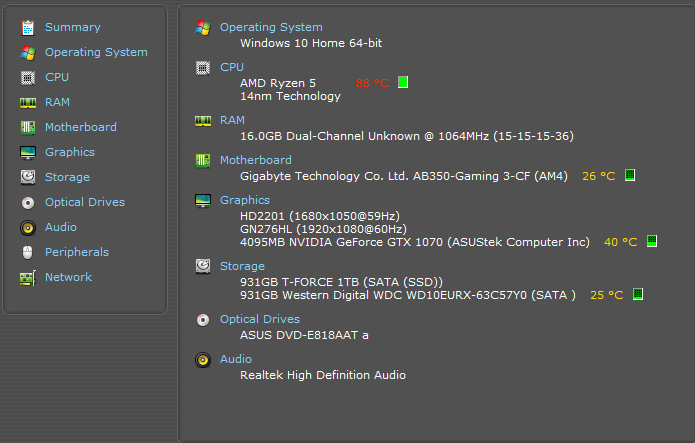Open Storage in the sidebar
The image size is (695, 443).
point(67,177)
